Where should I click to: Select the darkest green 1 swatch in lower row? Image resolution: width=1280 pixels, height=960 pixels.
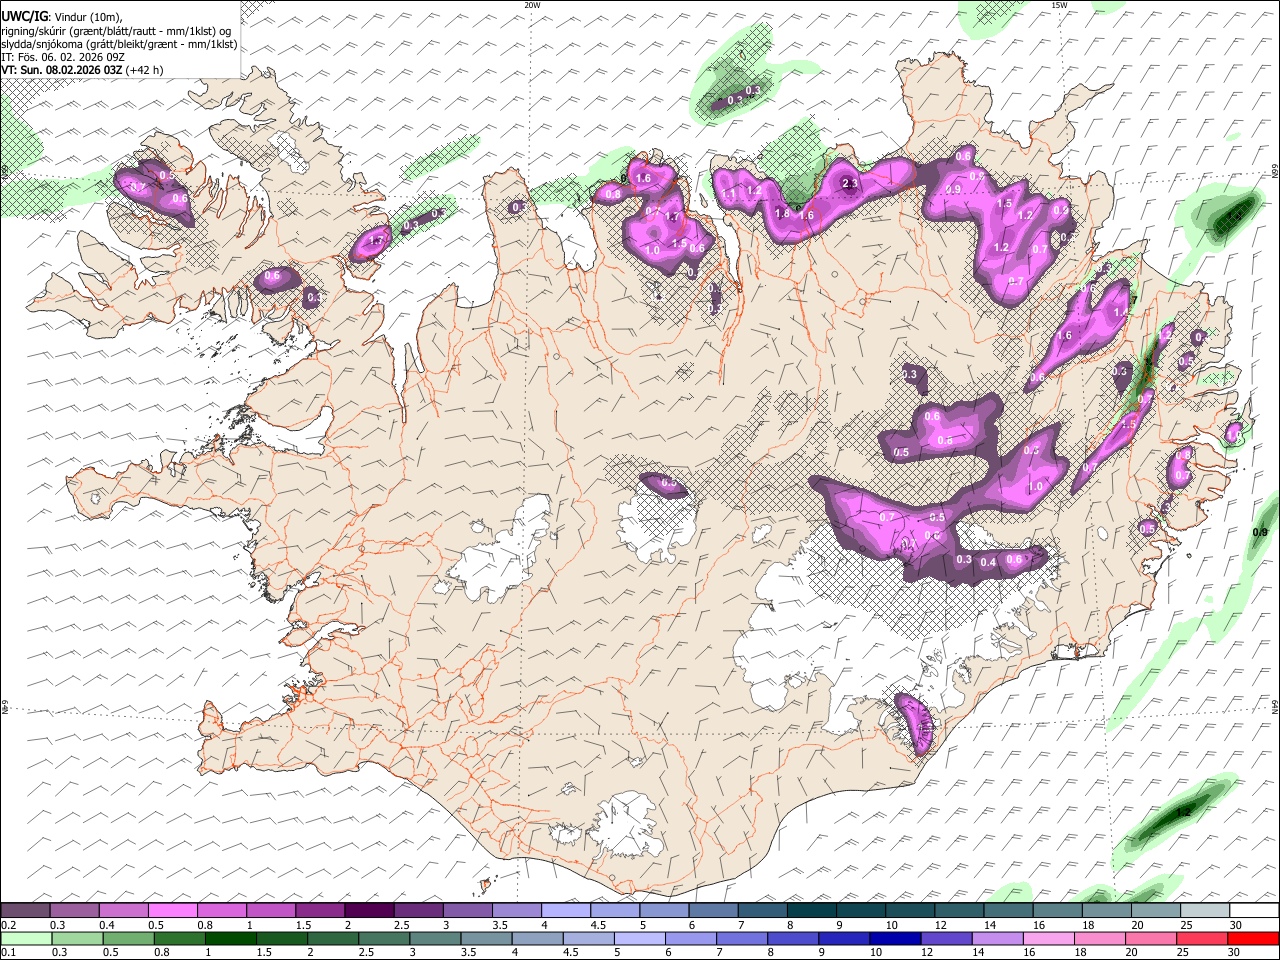point(230,938)
